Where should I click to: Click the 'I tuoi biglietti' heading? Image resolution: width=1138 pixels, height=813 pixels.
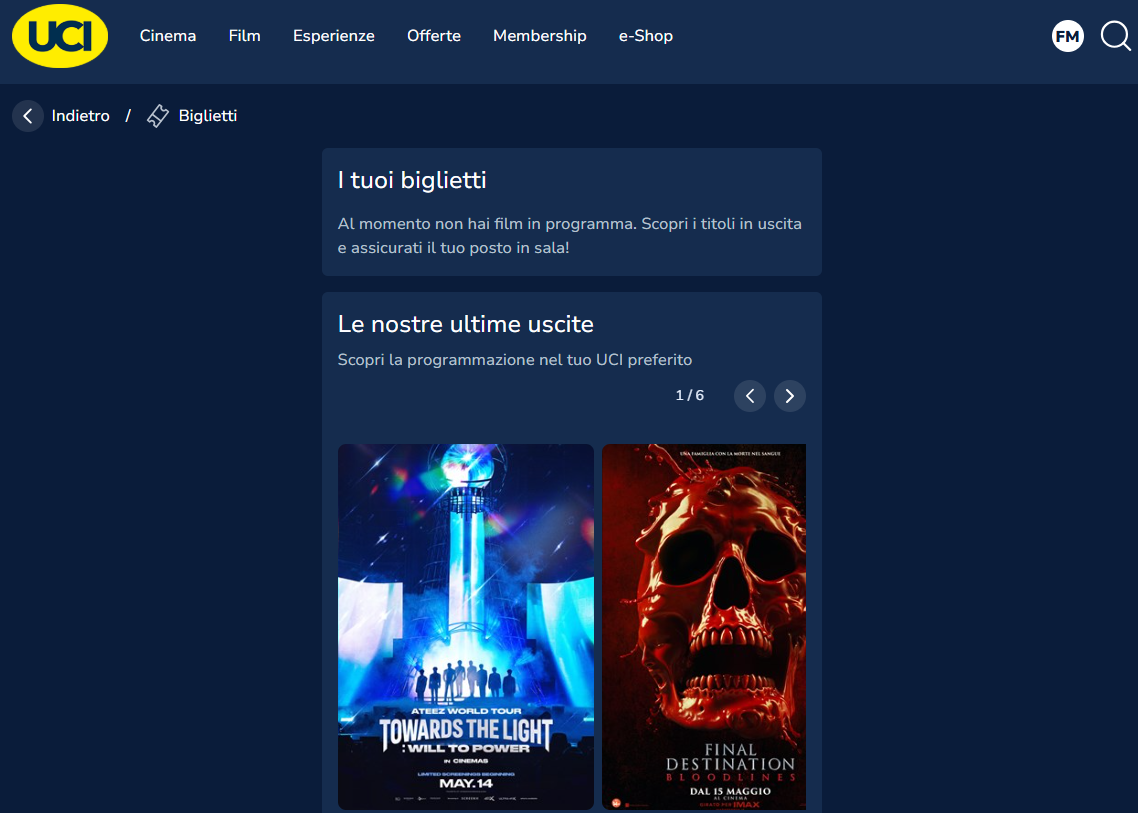[412, 180]
